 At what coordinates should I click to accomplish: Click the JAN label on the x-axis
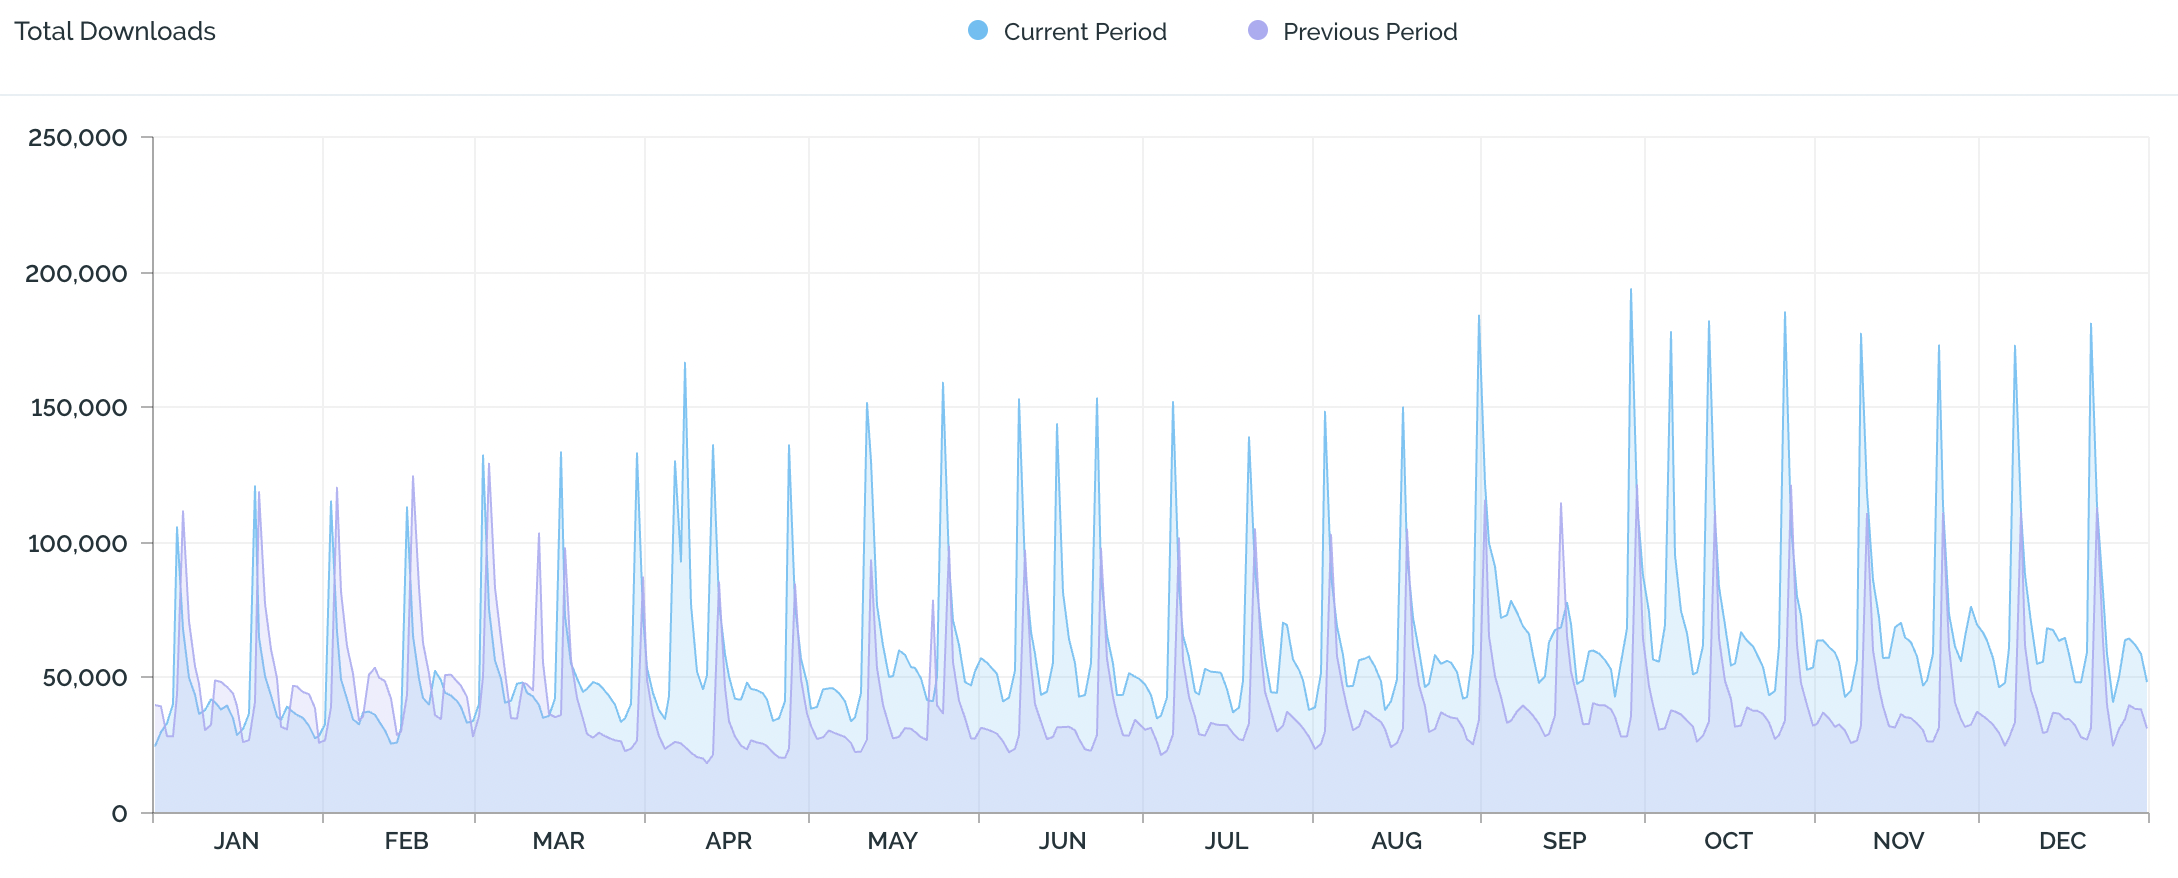[x=237, y=841]
